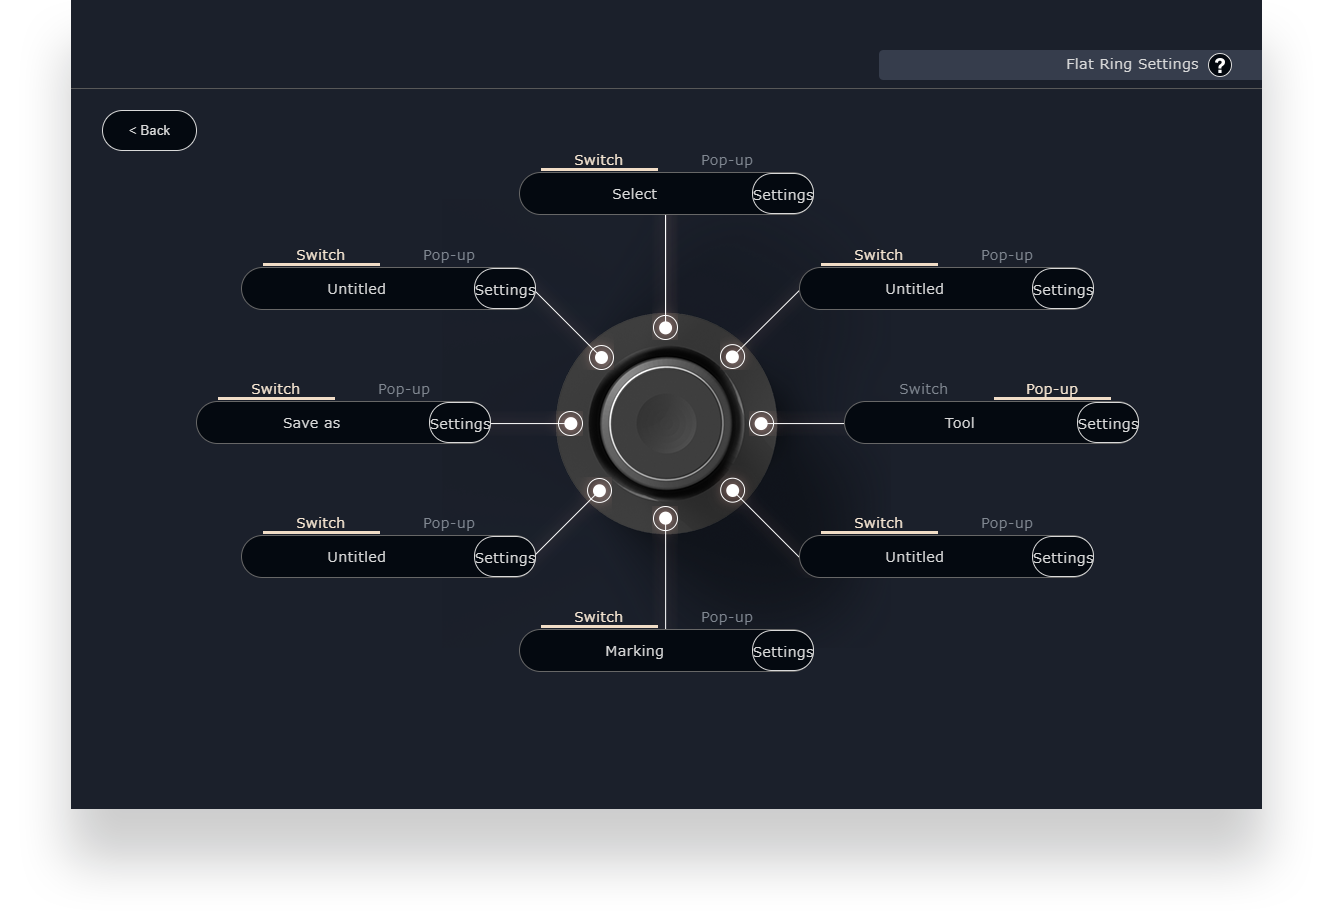Click the center dial knob
The height and width of the screenshot is (922, 1333).
[666, 423]
